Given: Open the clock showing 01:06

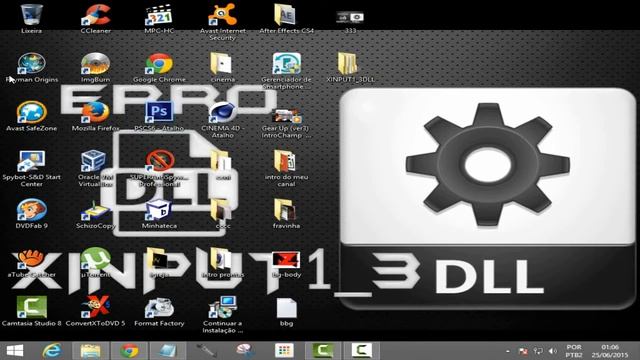Looking at the screenshot, I should coord(610,351).
